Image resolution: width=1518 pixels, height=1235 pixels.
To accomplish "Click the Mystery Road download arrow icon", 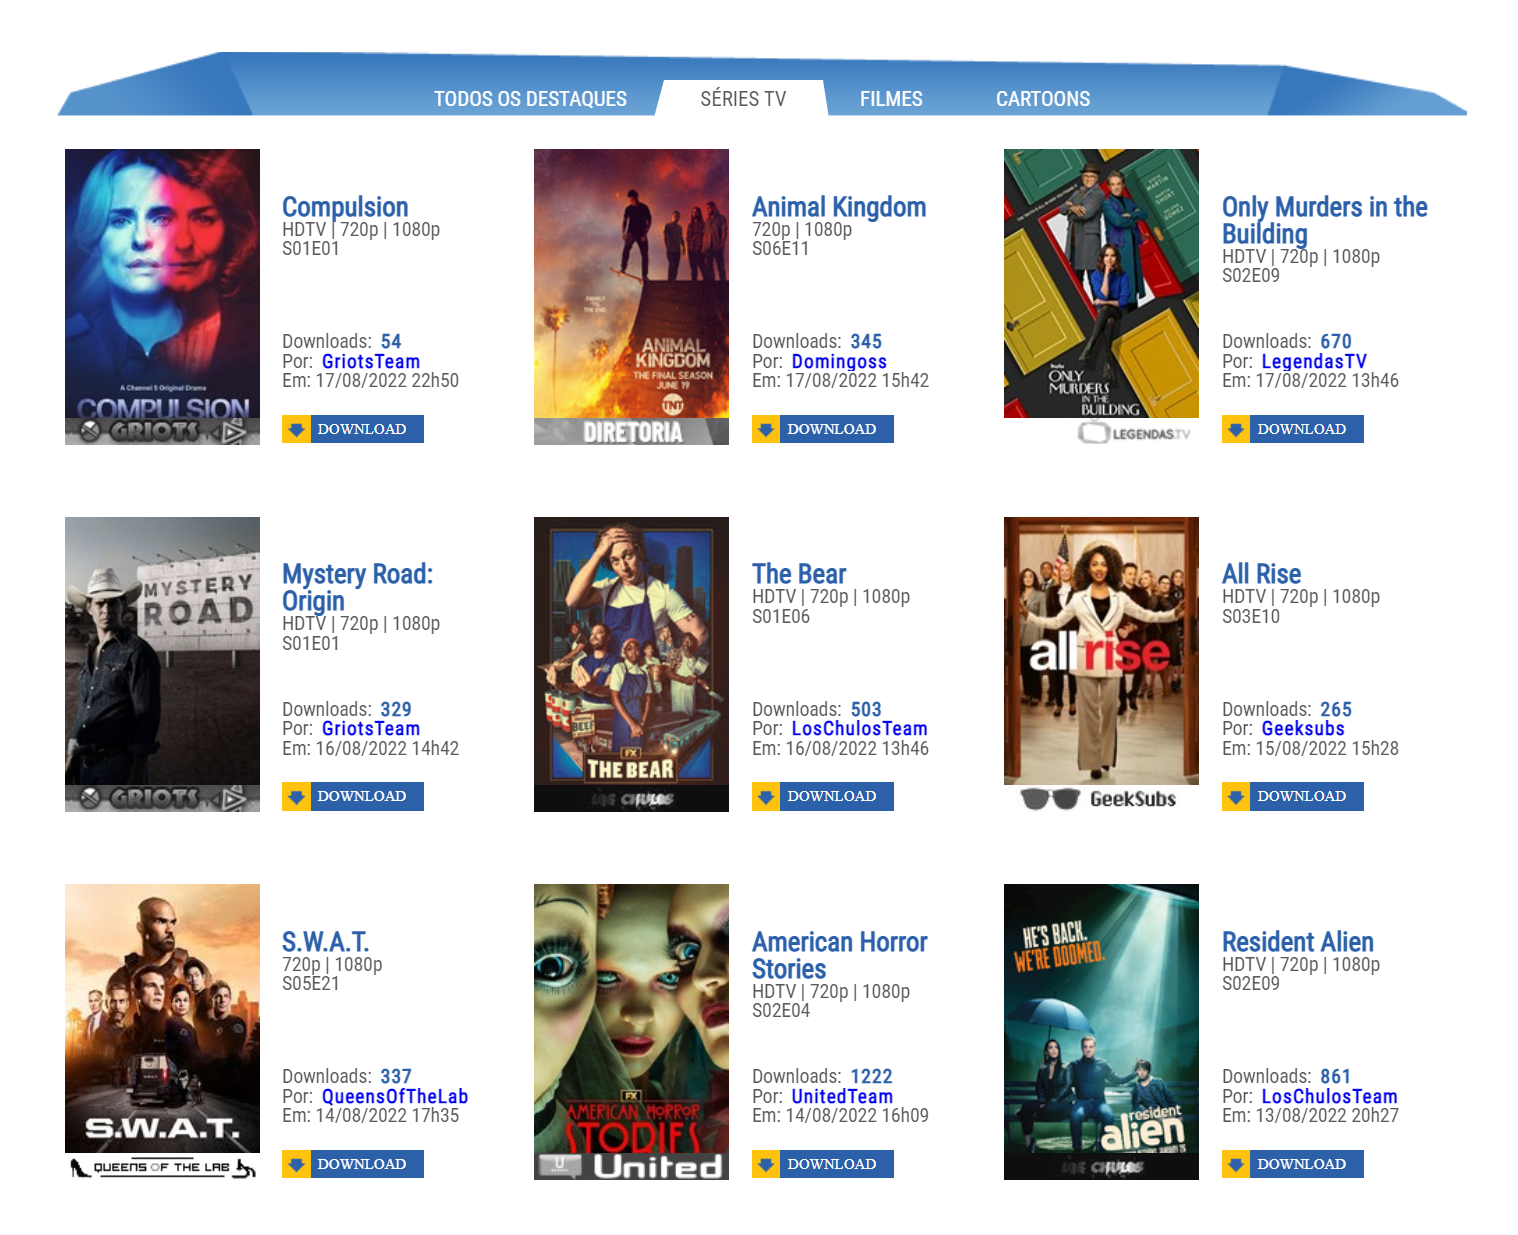I will [x=296, y=796].
